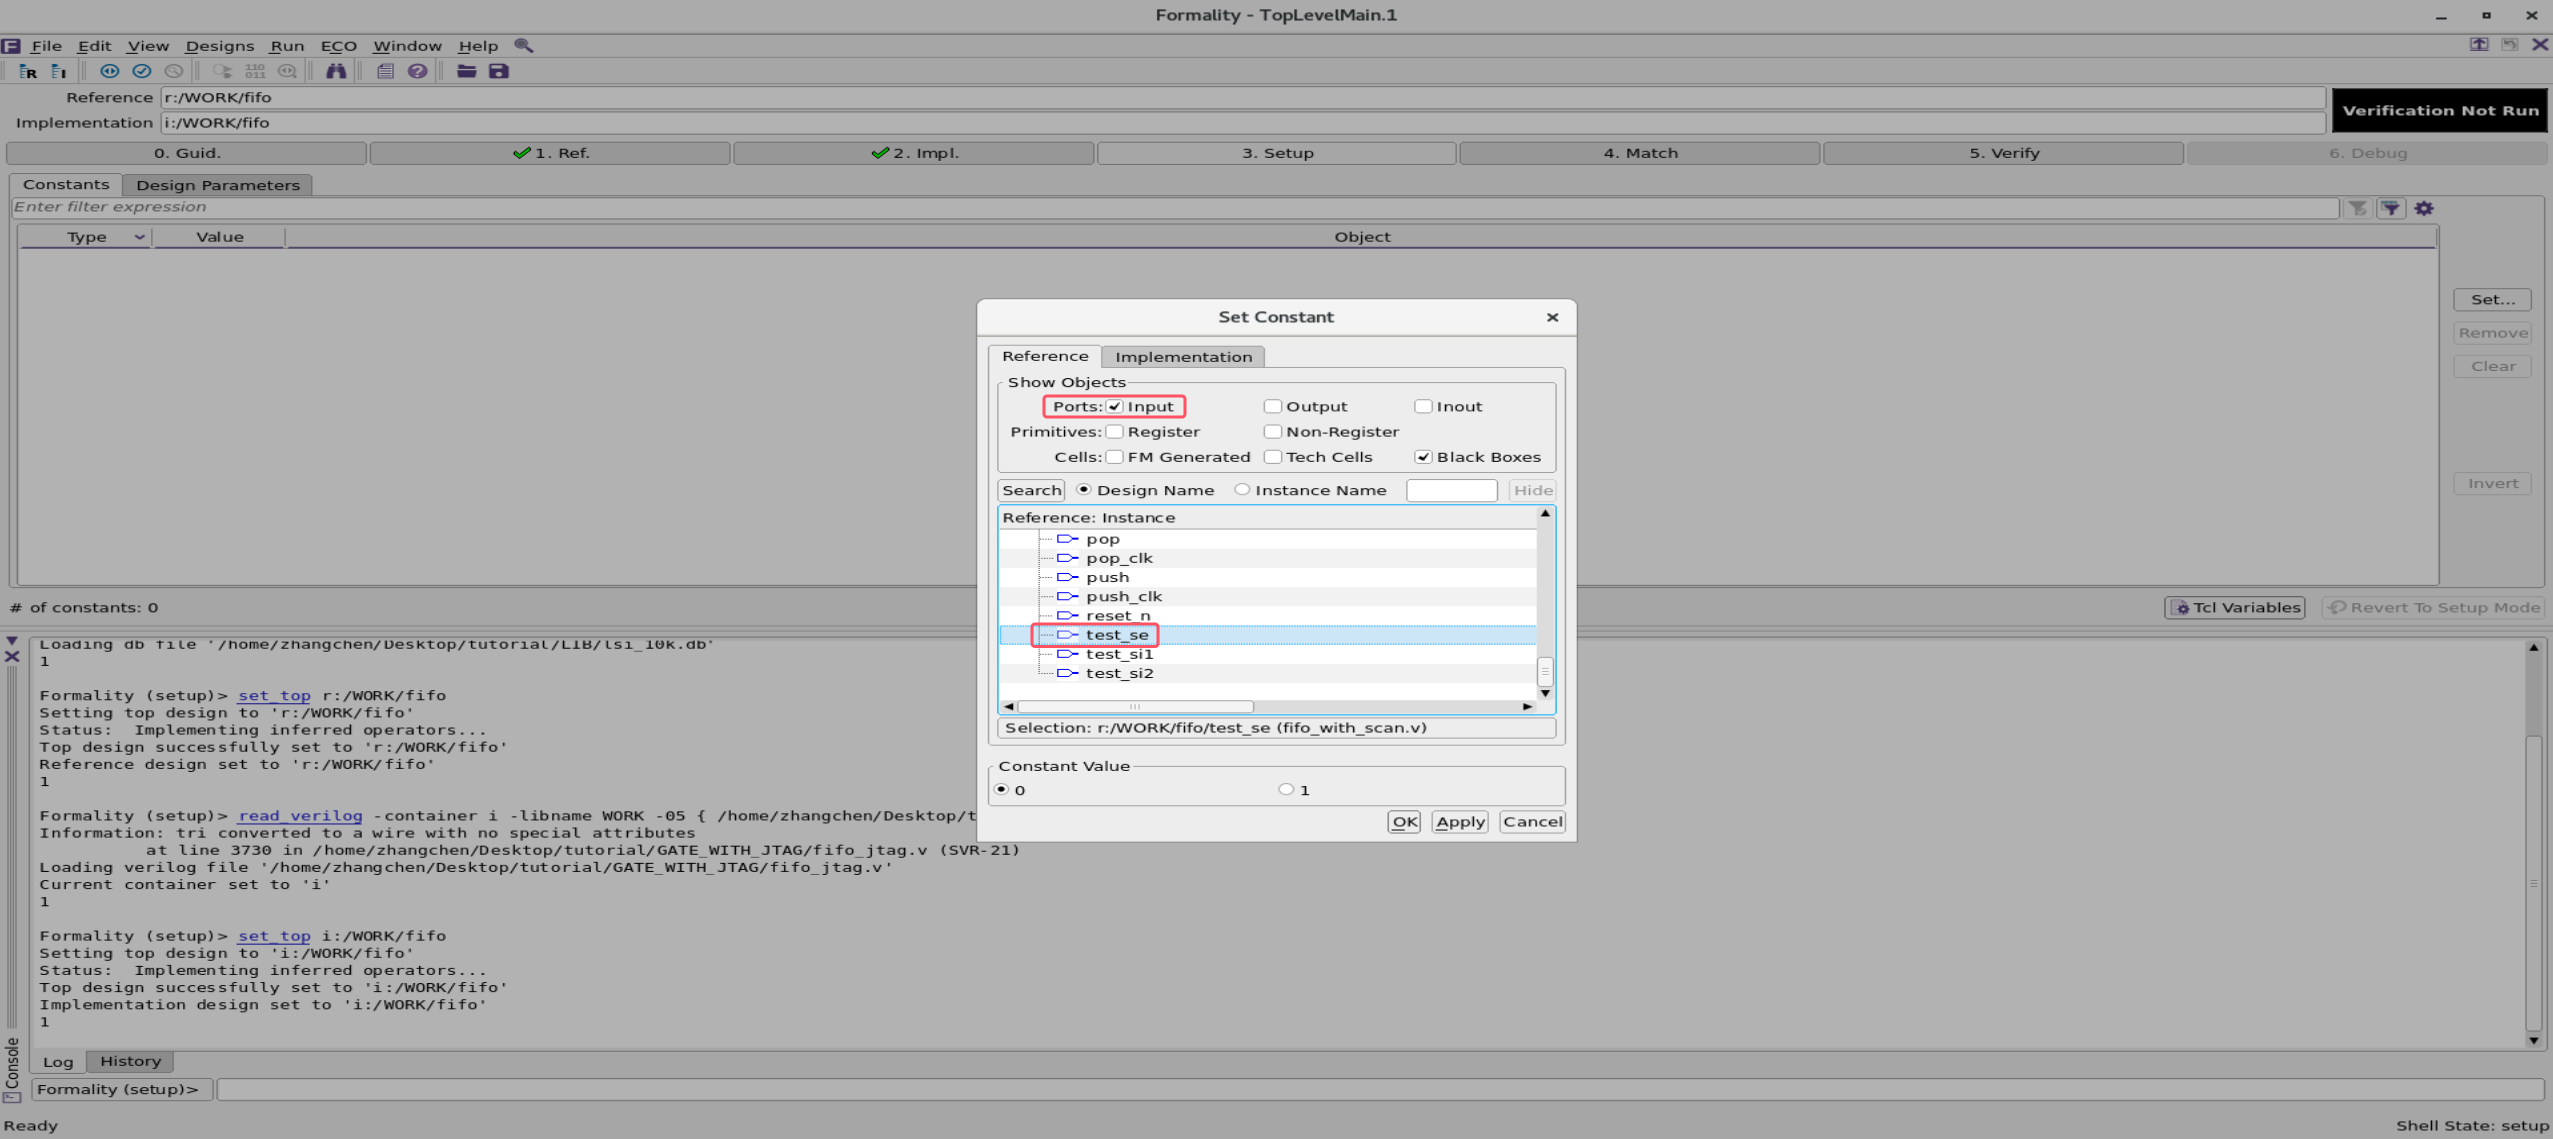This screenshot has width=2553, height=1139.
Task: Open the Designs menu
Action: [x=219, y=45]
